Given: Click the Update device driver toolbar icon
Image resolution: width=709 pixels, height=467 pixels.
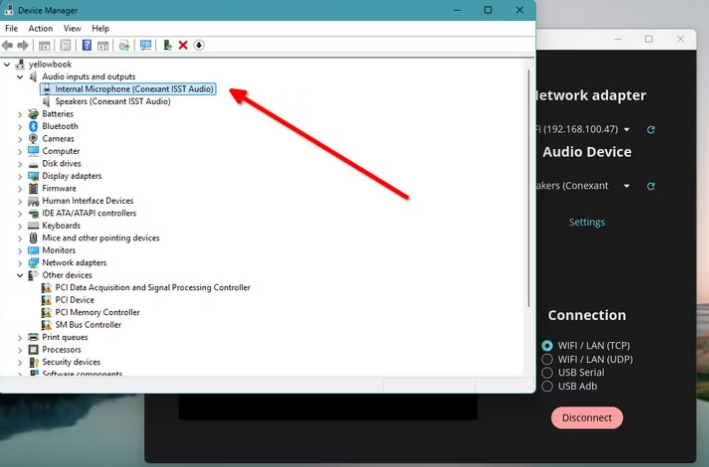Looking at the screenshot, I should point(167,45).
